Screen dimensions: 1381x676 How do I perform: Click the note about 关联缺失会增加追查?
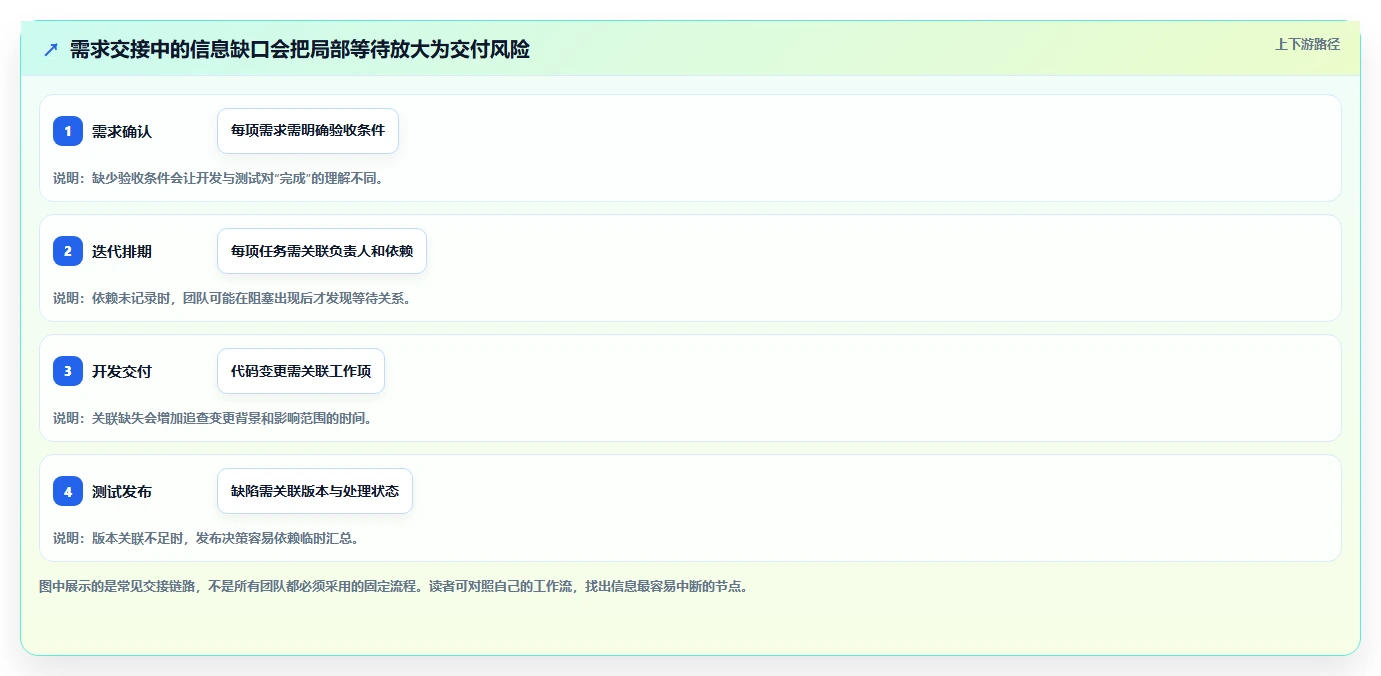(213, 418)
